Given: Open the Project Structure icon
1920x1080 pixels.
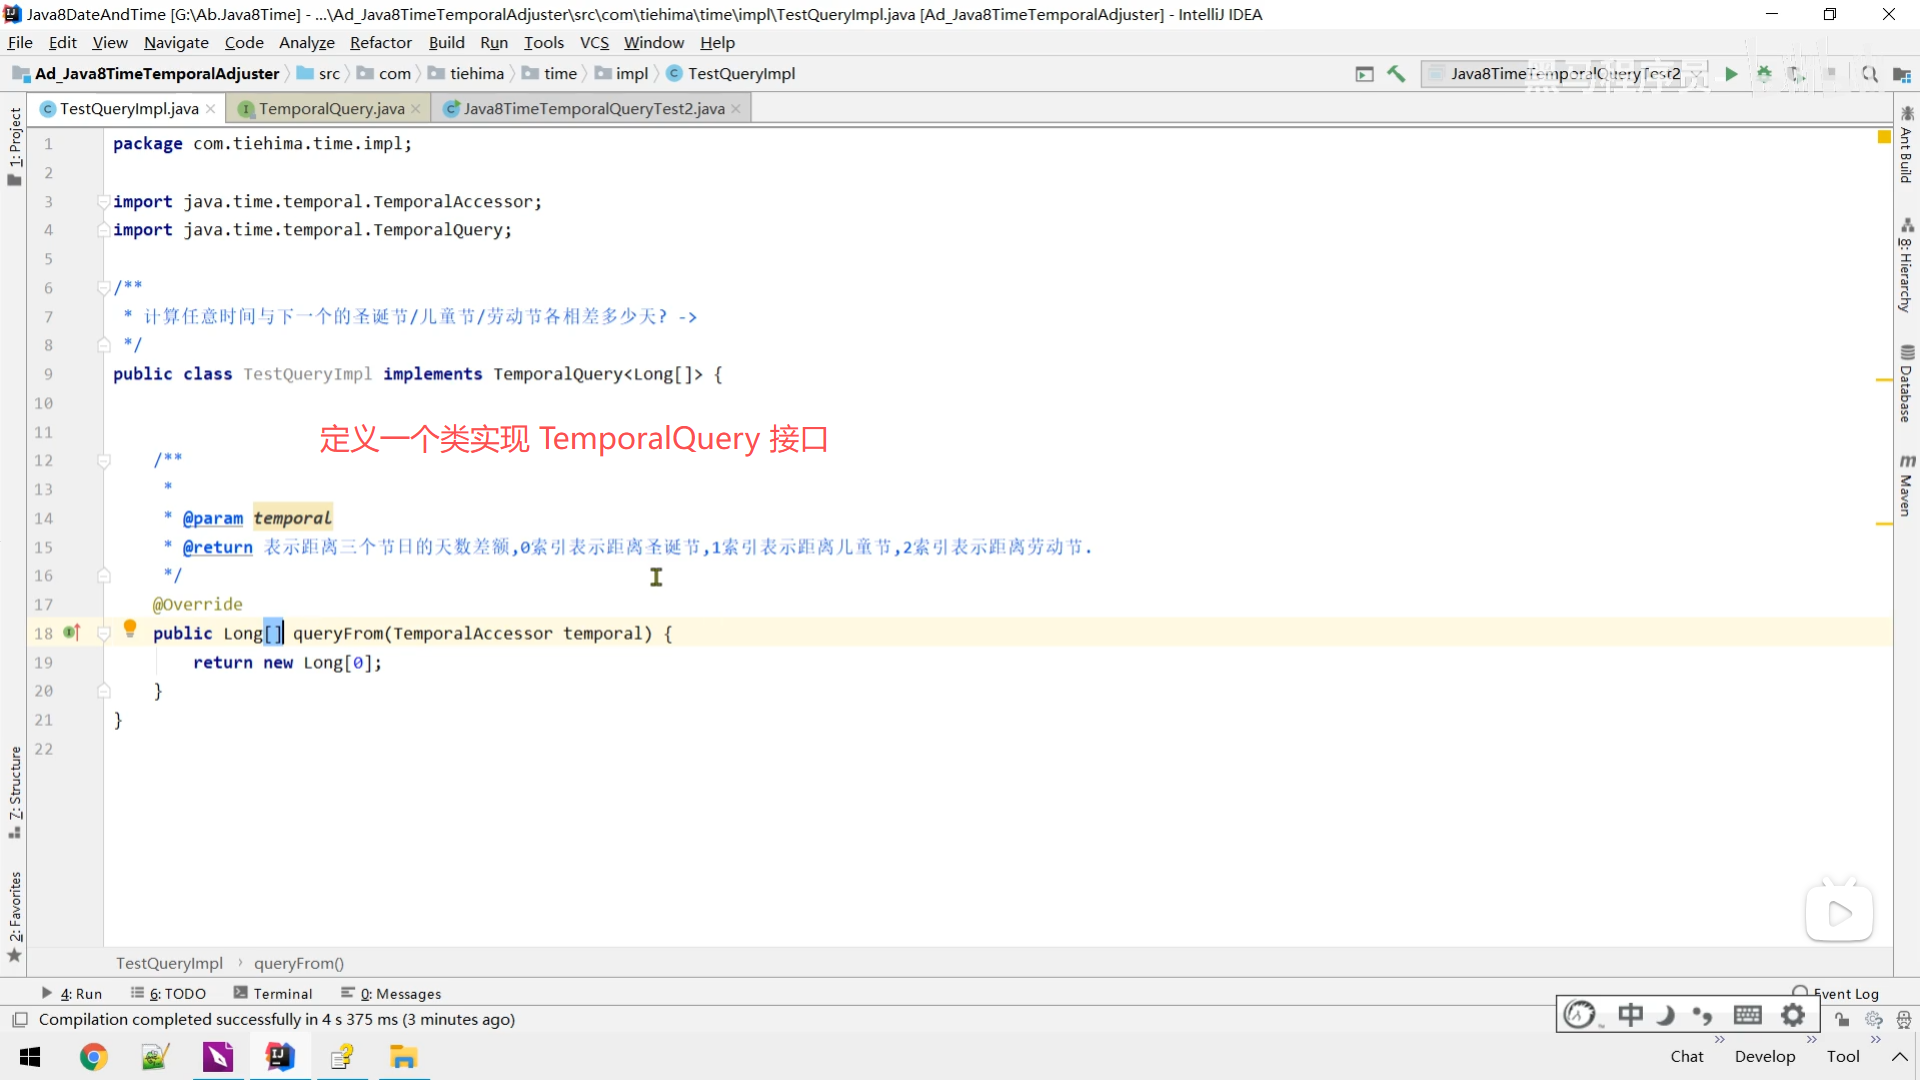Looking at the screenshot, I should pyautogui.click(x=1901, y=74).
